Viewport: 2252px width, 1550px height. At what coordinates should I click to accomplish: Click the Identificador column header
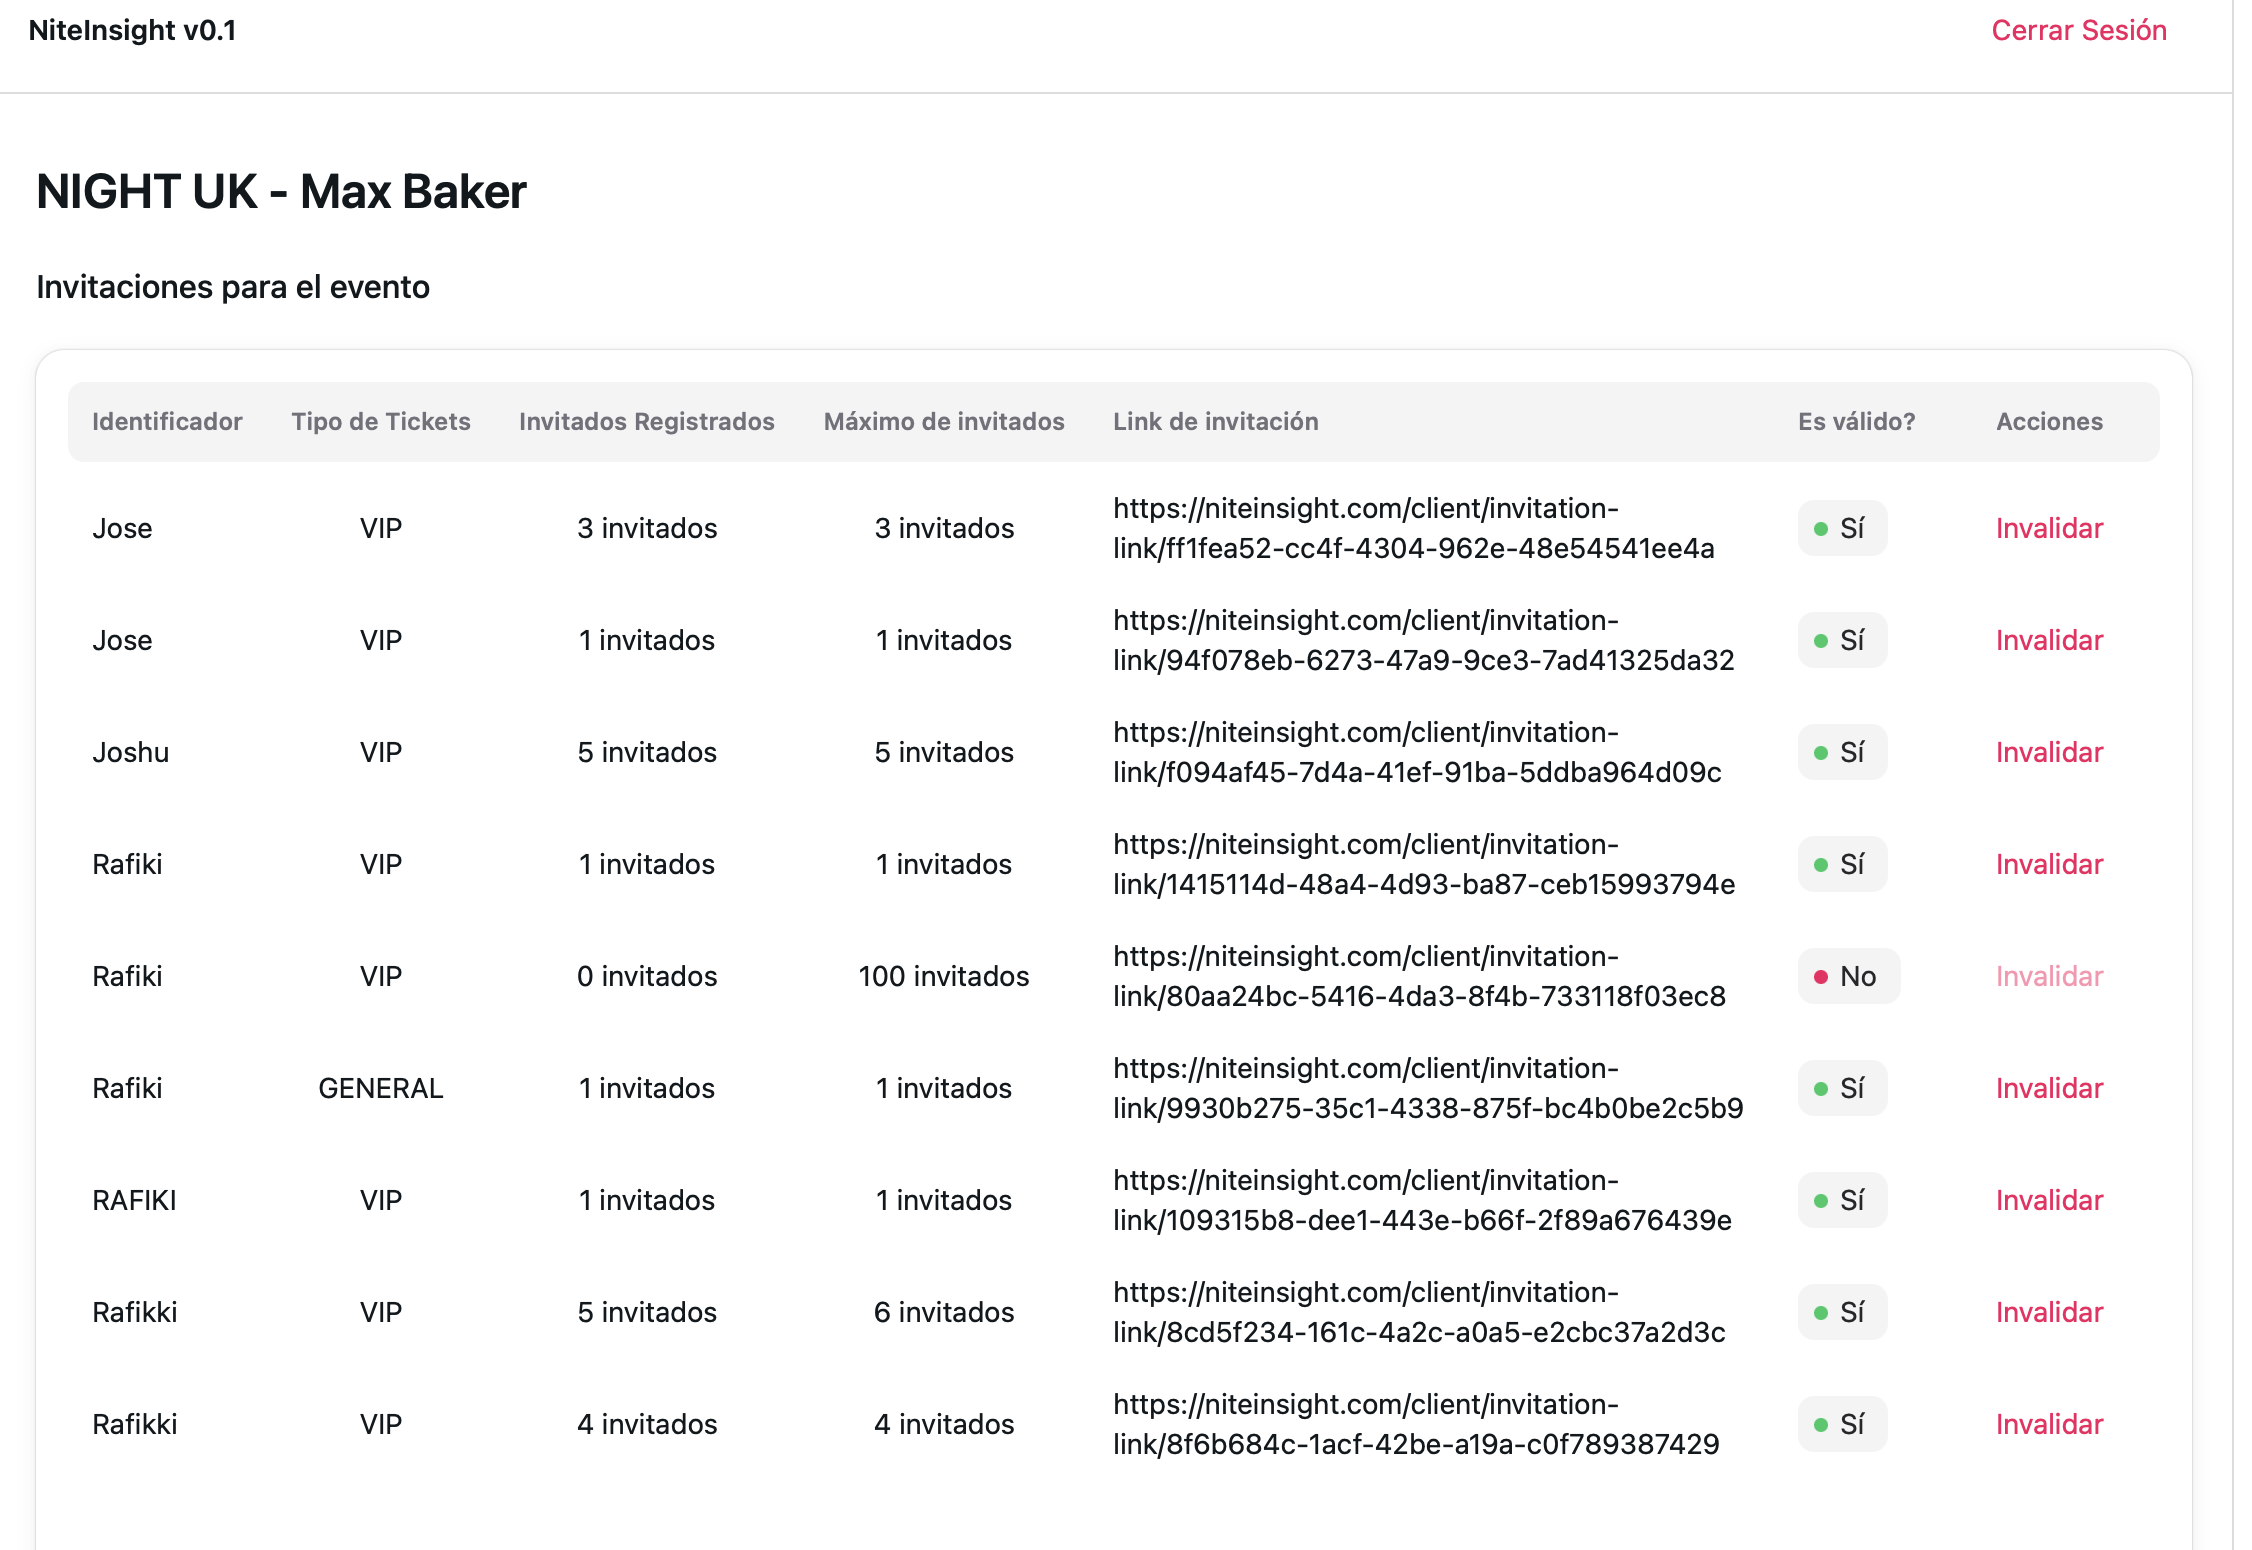point(167,421)
